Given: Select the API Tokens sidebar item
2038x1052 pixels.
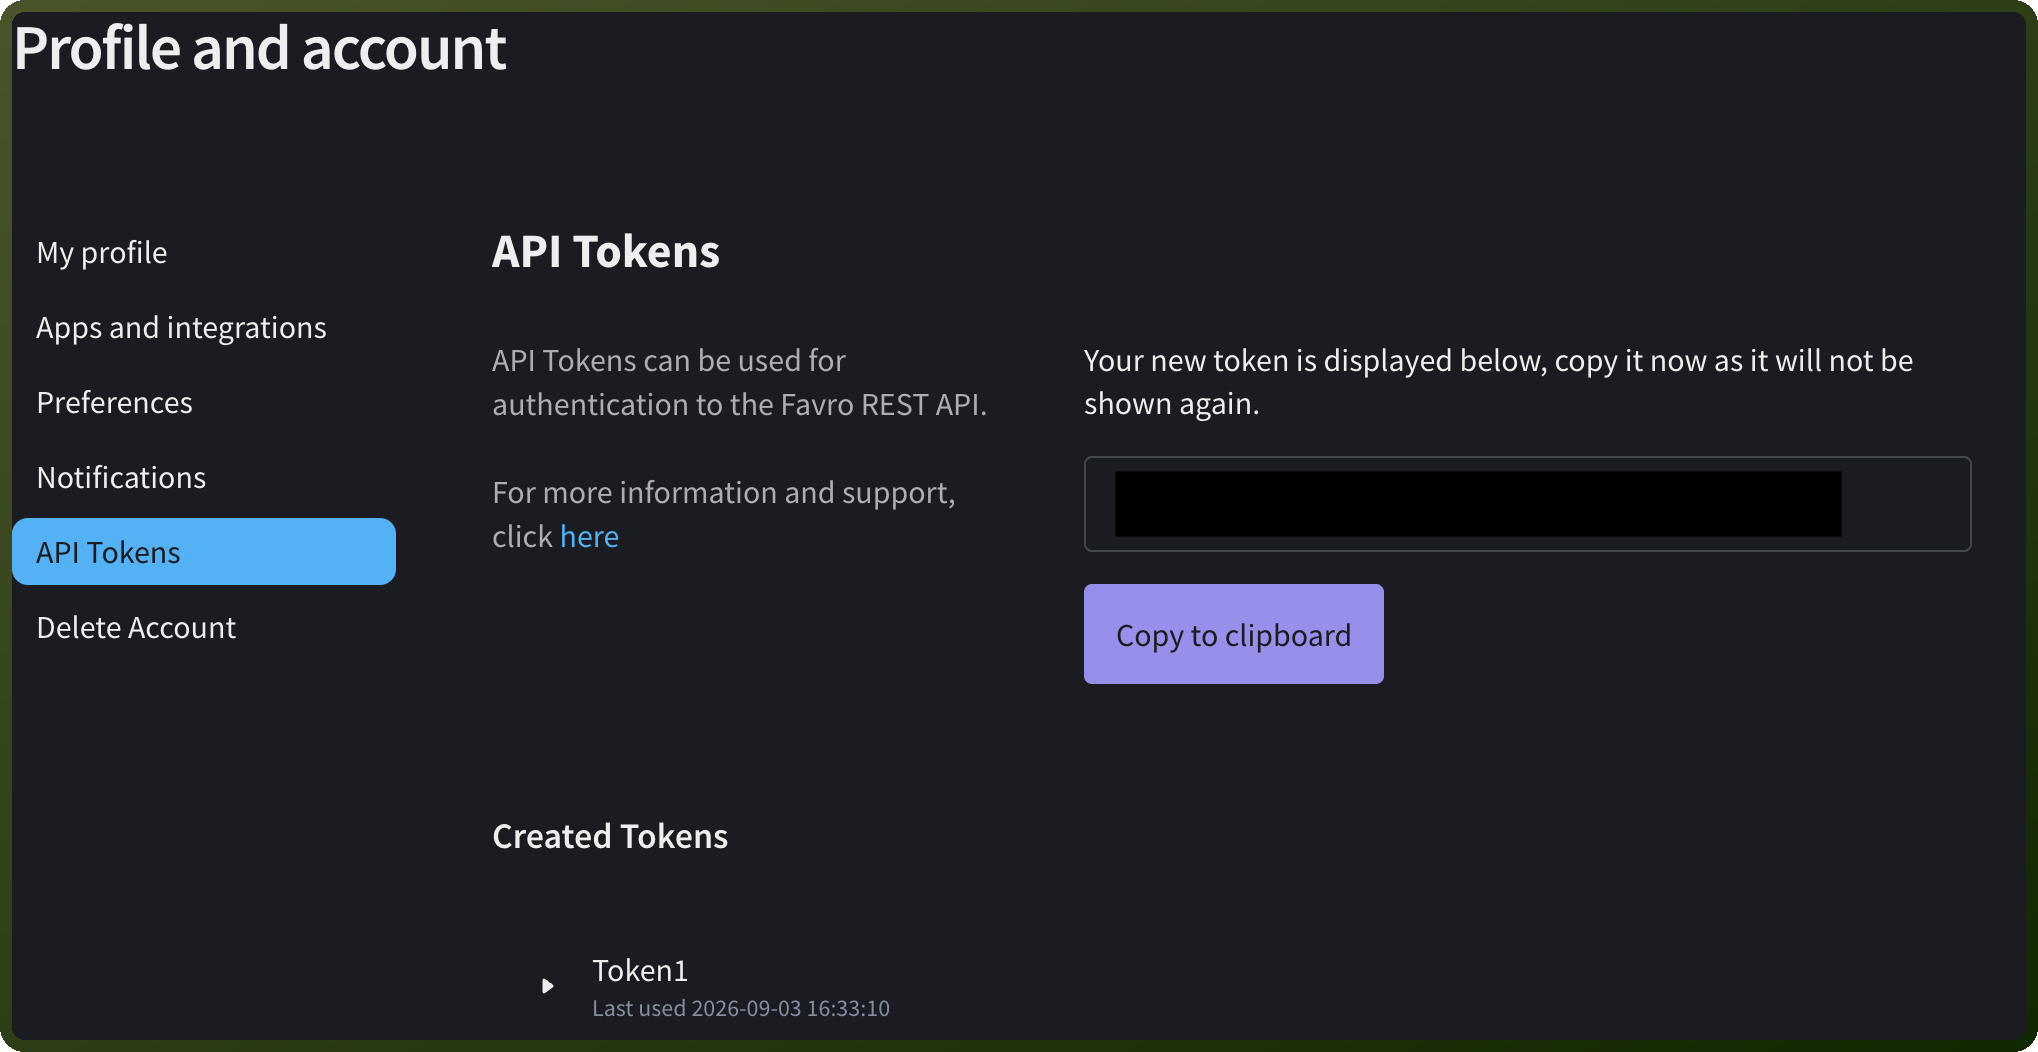Looking at the screenshot, I should (204, 552).
